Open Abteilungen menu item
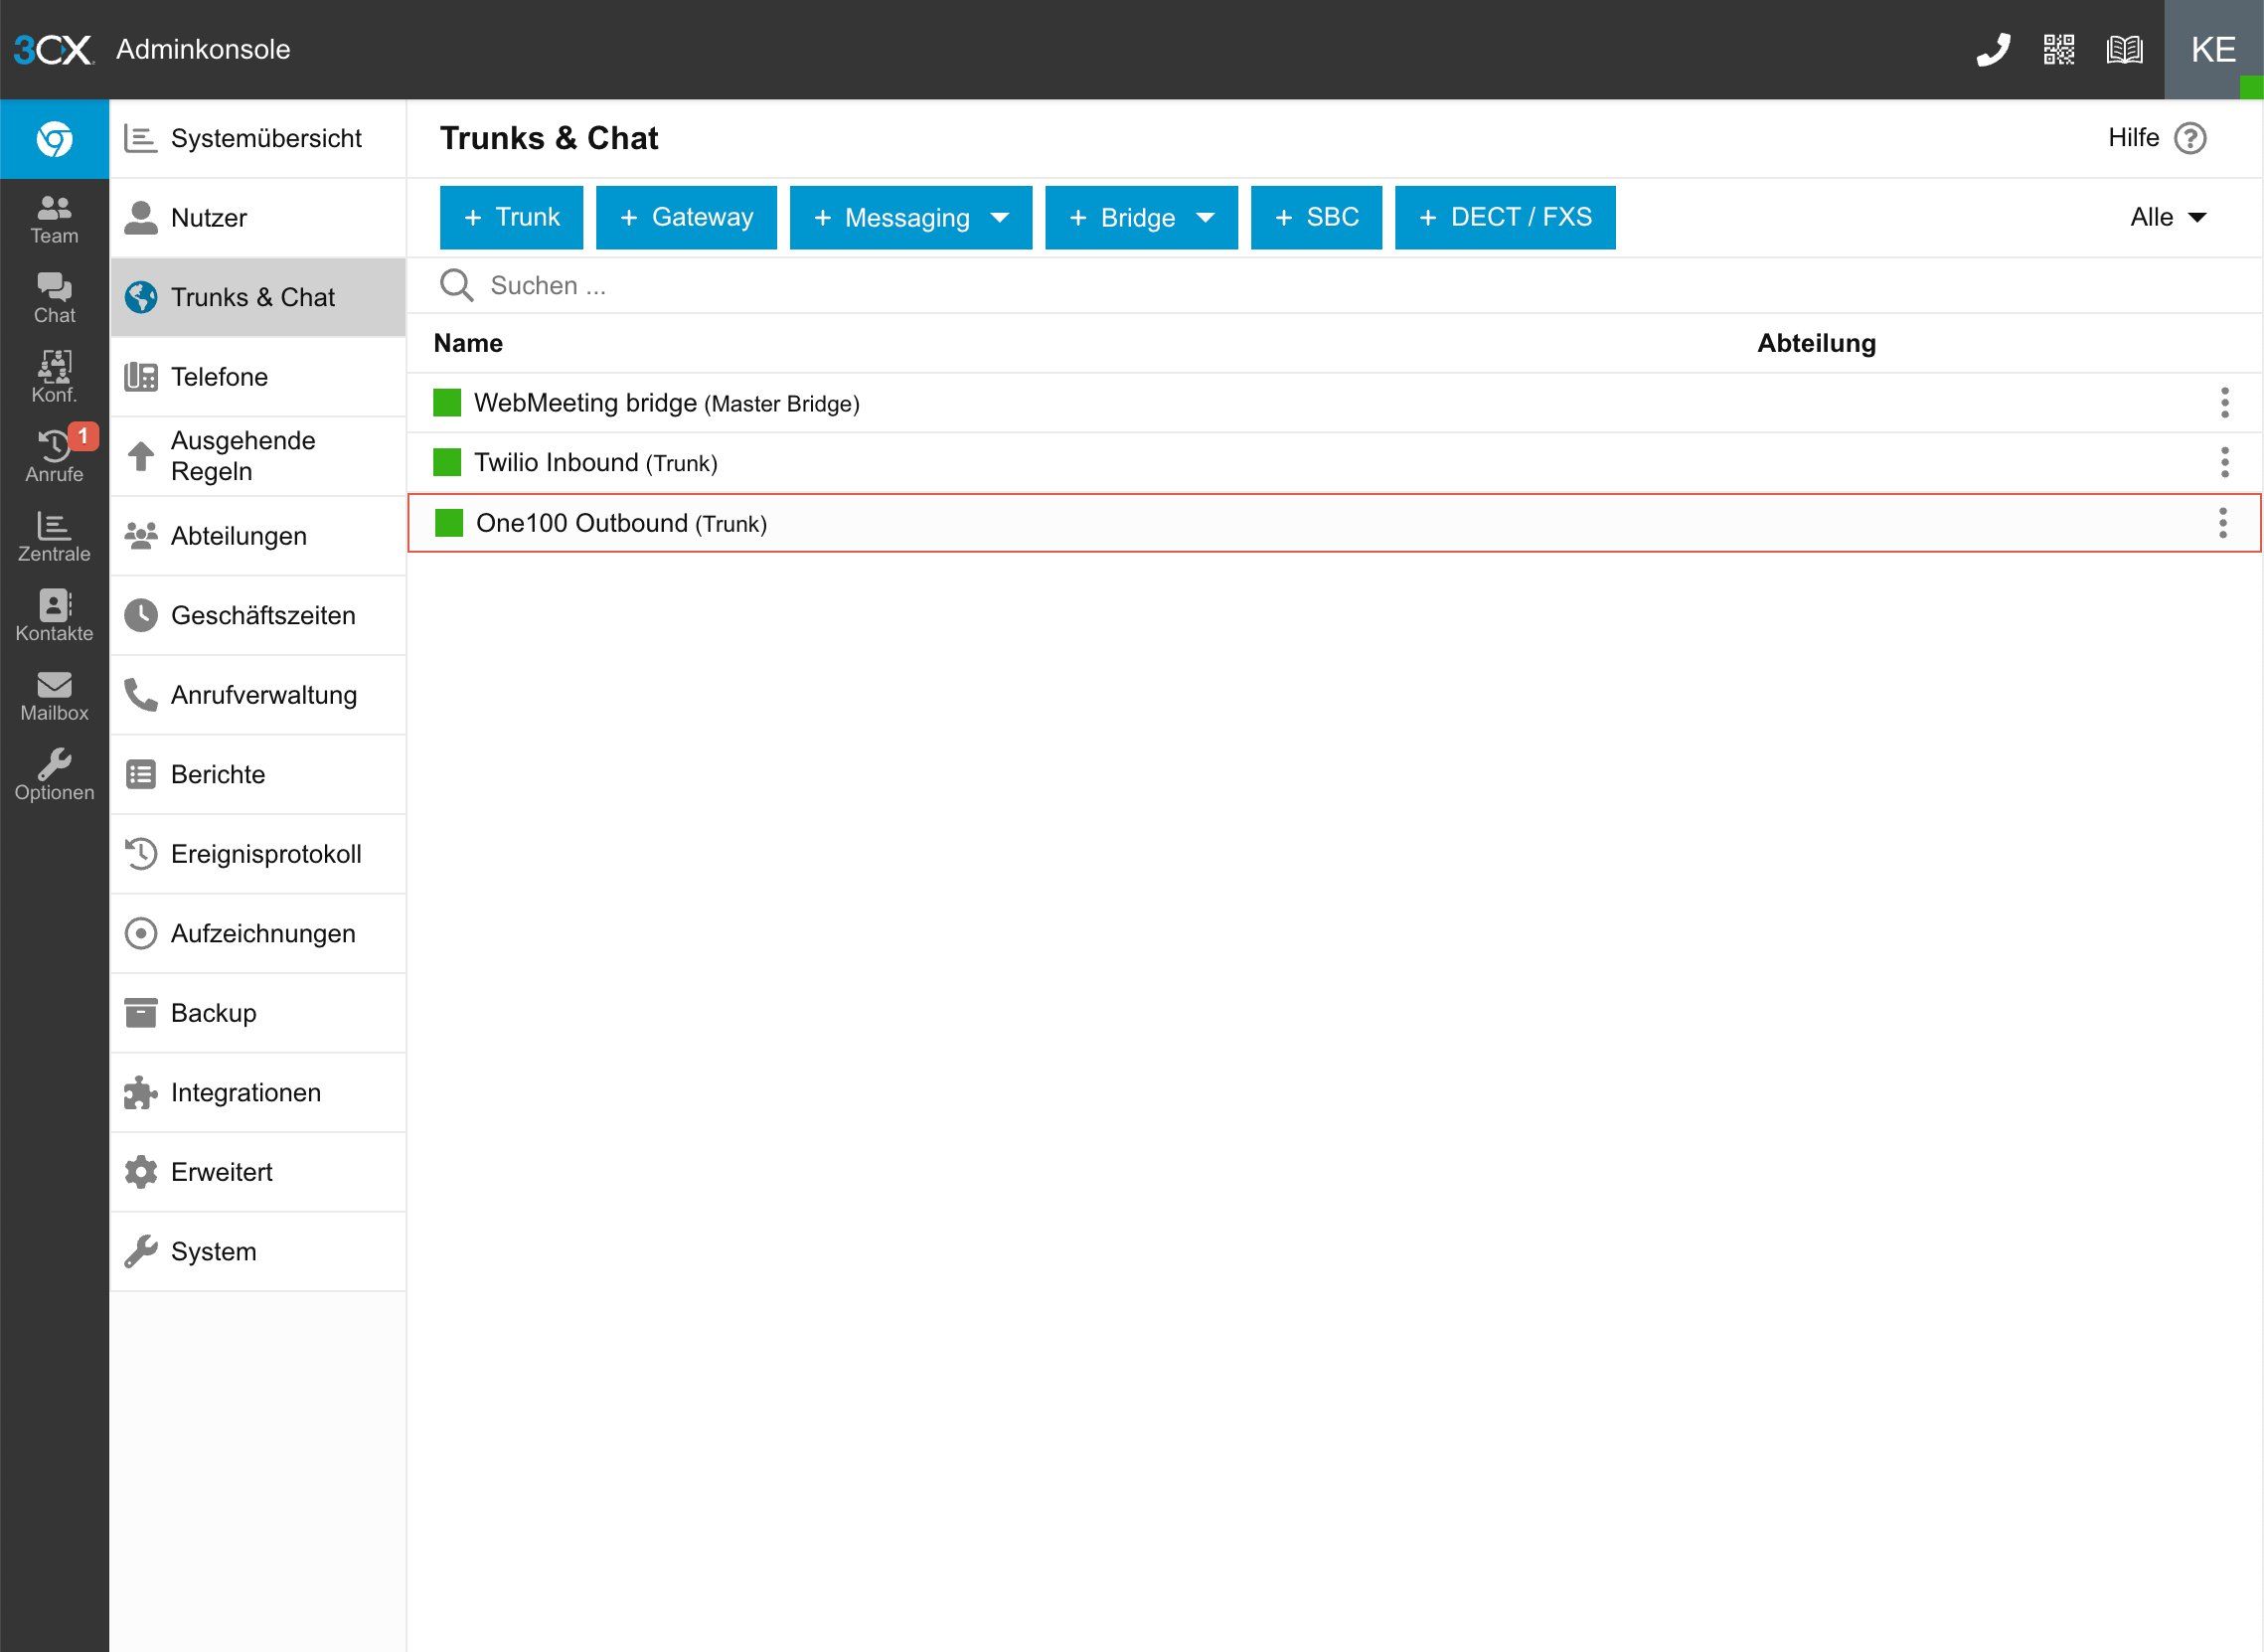2264x1652 pixels. pos(258,536)
